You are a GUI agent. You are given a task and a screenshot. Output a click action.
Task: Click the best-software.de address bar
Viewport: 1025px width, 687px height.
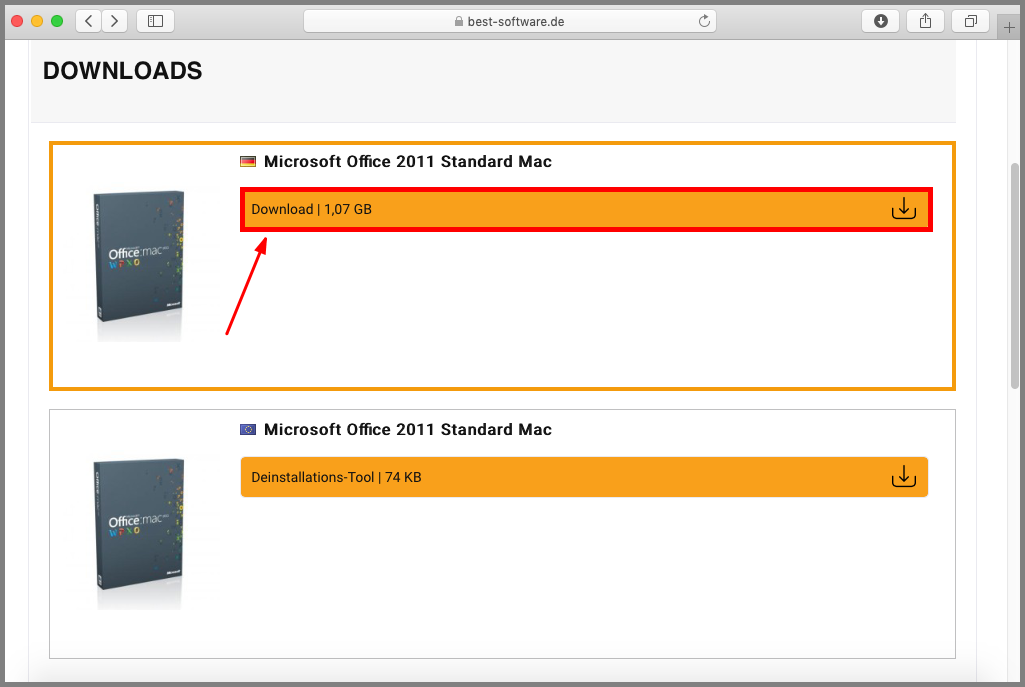point(510,21)
